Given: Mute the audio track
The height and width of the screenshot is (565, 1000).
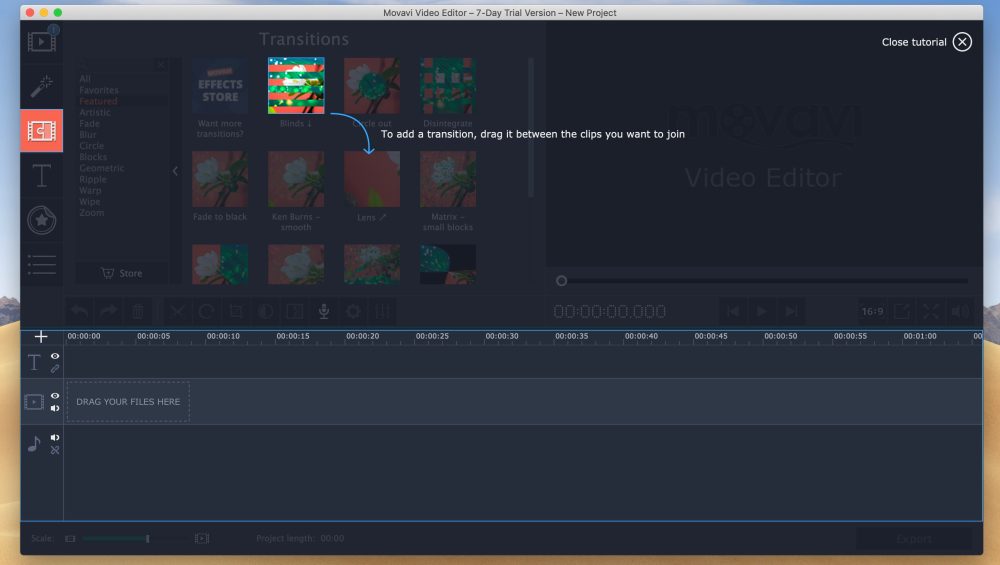Looking at the screenshot, I should coord(55,438).
